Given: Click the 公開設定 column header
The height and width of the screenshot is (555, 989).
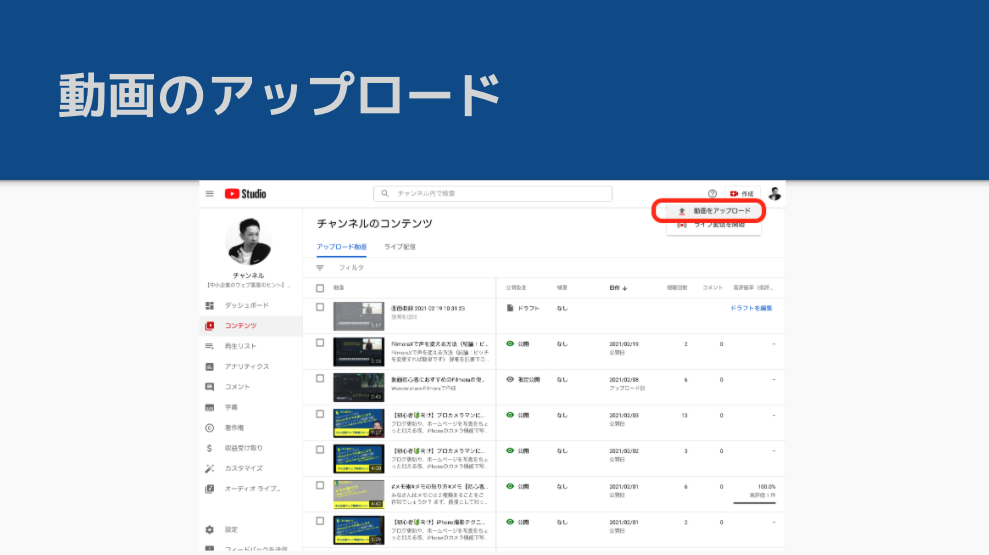Looking at the screenshot, I should (x=515, y=288).
